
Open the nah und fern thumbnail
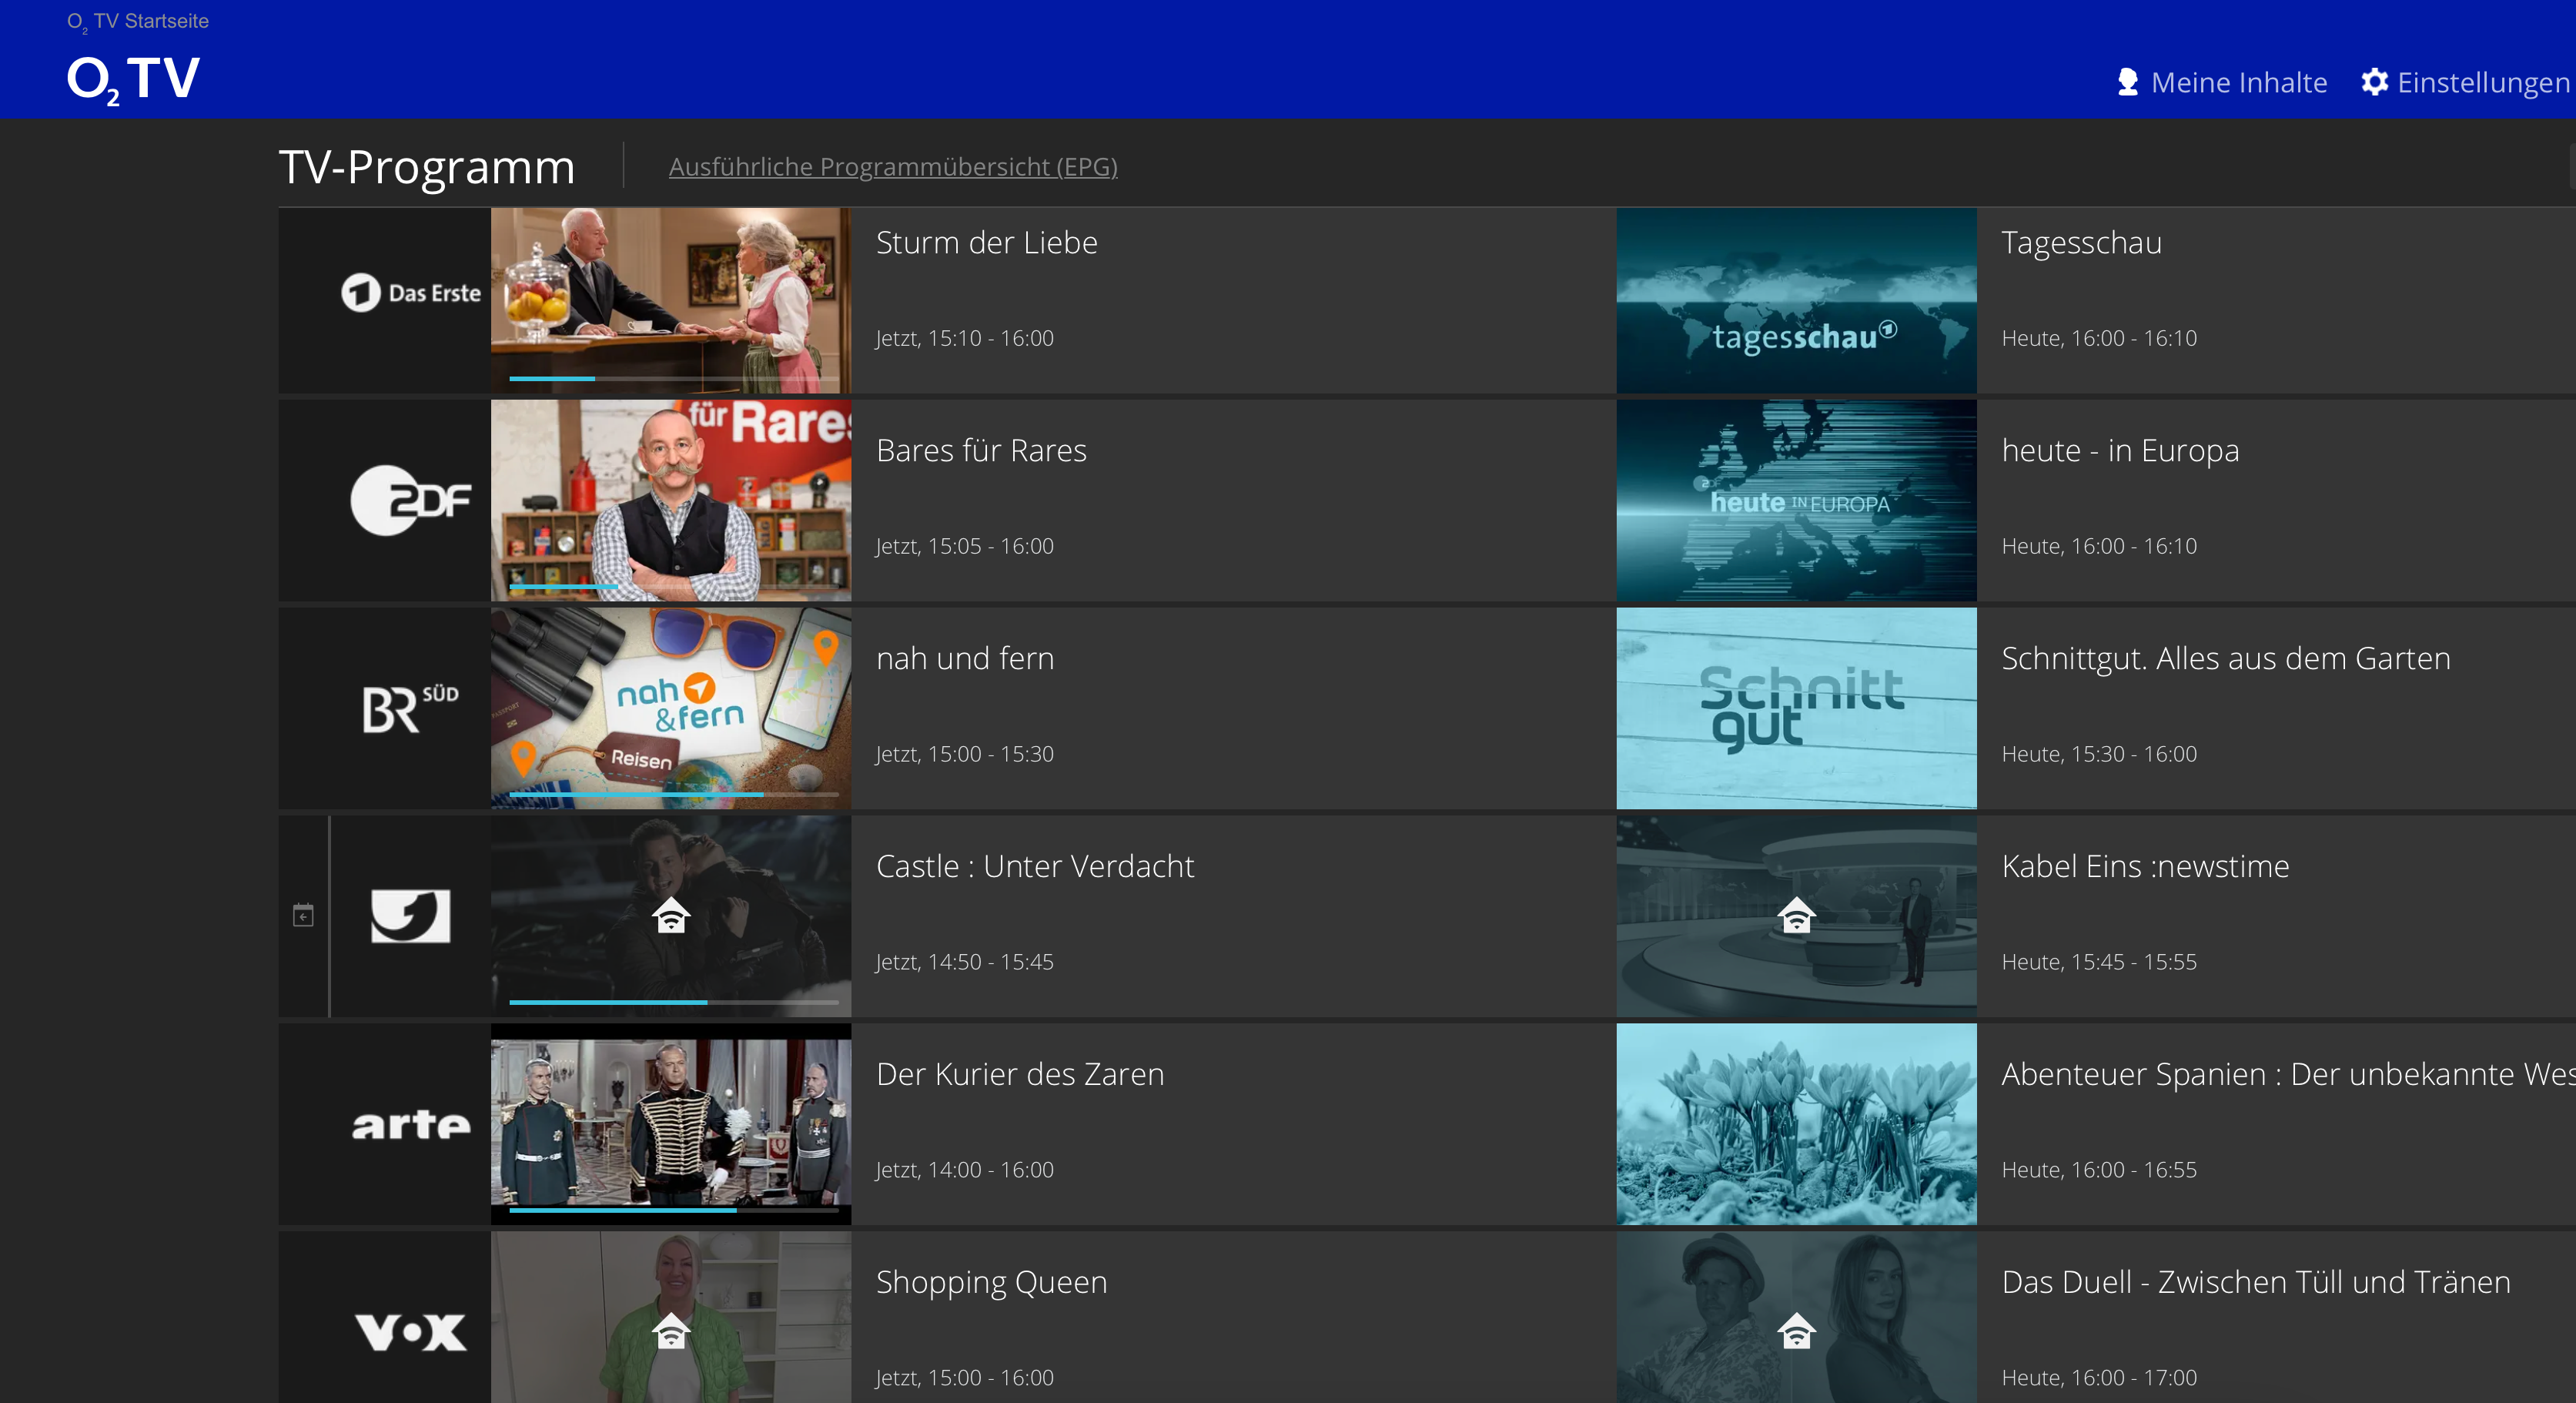[x=671, y=708]
